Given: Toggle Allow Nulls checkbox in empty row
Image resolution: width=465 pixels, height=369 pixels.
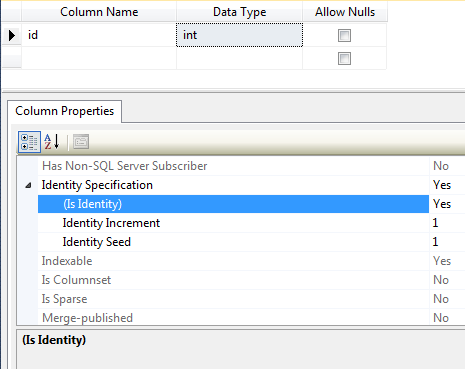Looking at the screenshot, I should point(344,59).
